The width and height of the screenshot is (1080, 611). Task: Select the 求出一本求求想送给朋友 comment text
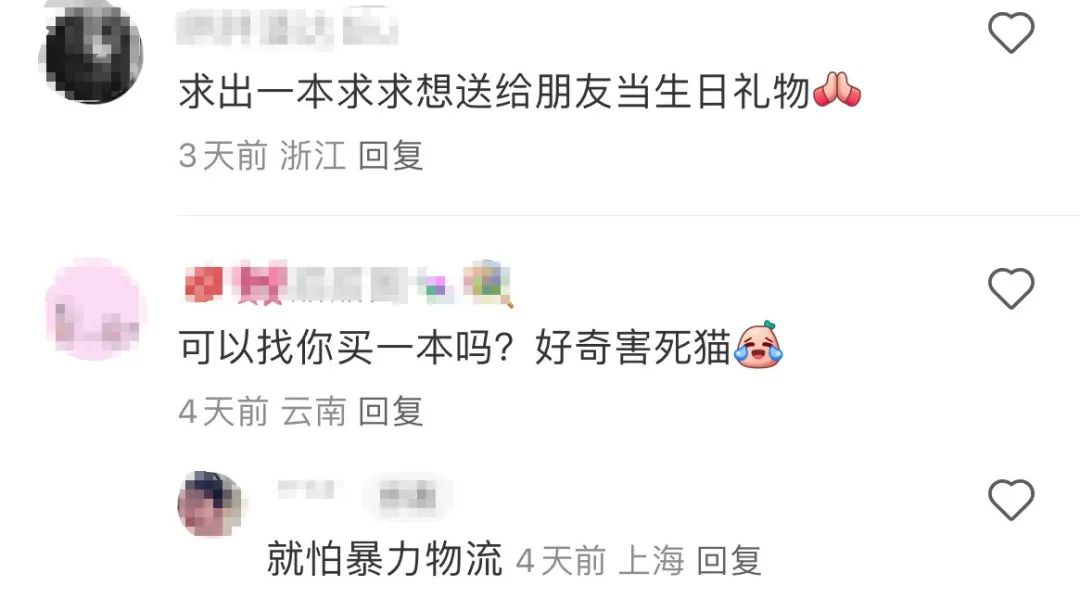494,92
